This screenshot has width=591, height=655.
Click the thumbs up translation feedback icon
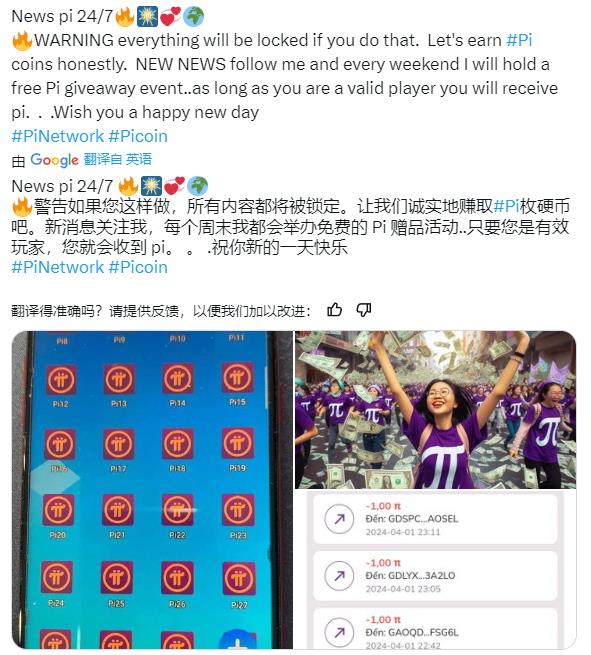tap(335, 310)
